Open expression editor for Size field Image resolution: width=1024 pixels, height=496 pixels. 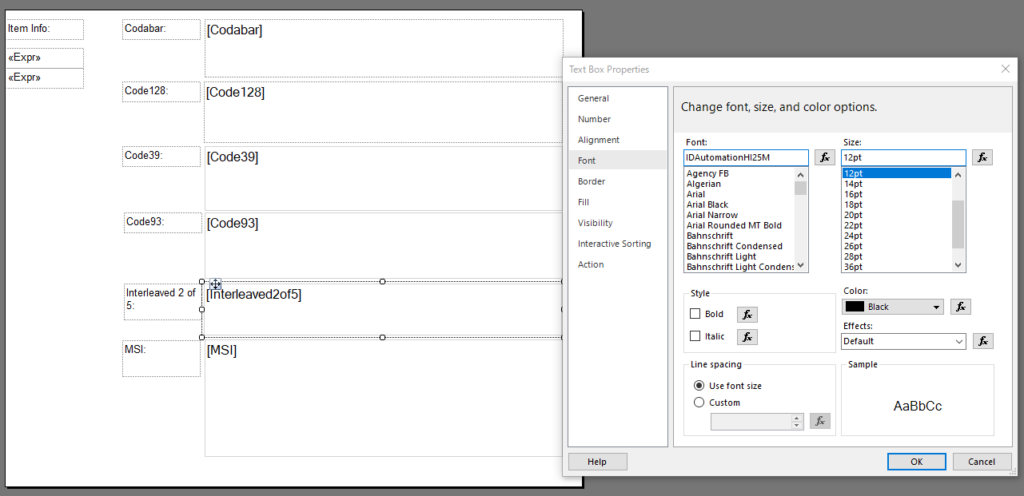pos(982,157)
